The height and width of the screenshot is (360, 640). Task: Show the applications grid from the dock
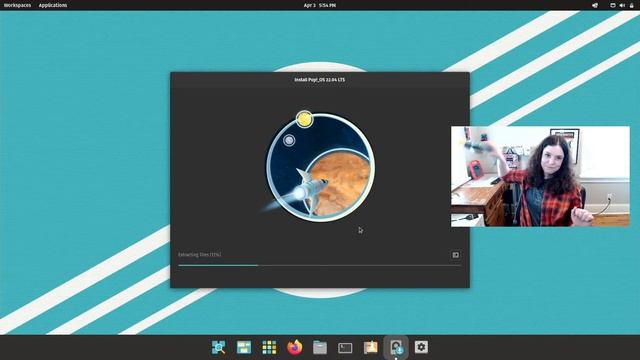pyautogui.click(x=269, y=347)
